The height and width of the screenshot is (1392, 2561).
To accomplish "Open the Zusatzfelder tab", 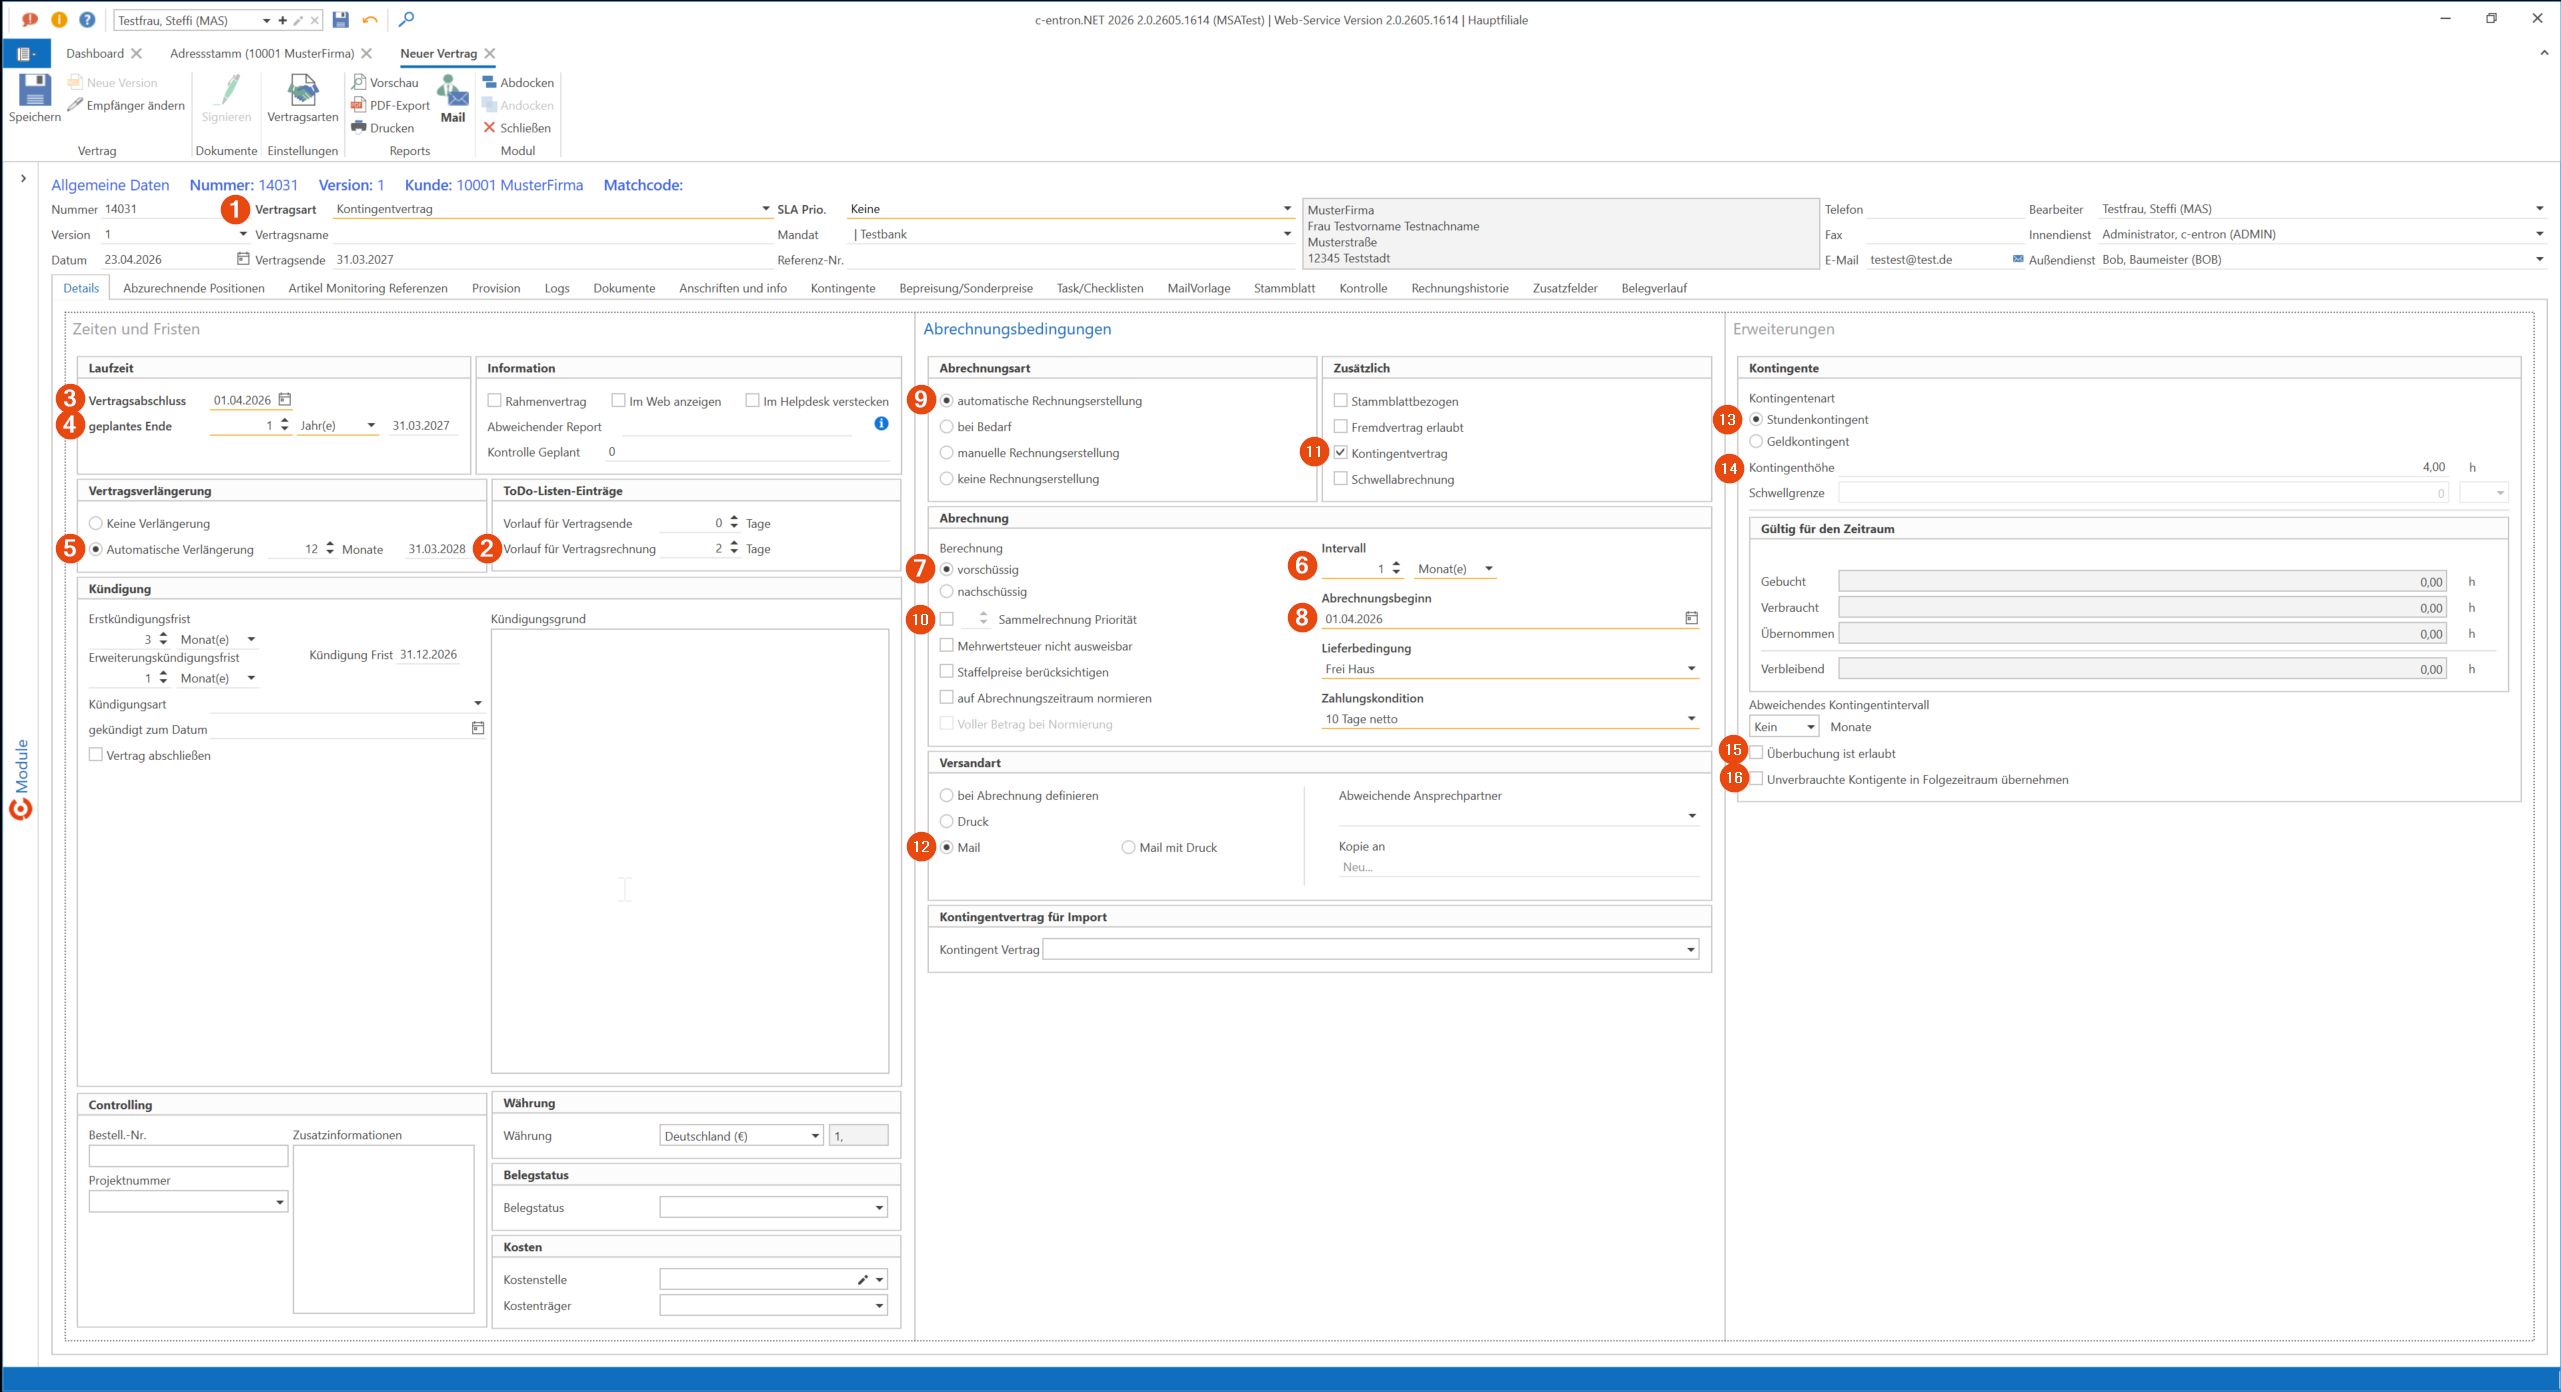I will (x=1565, y=288).
